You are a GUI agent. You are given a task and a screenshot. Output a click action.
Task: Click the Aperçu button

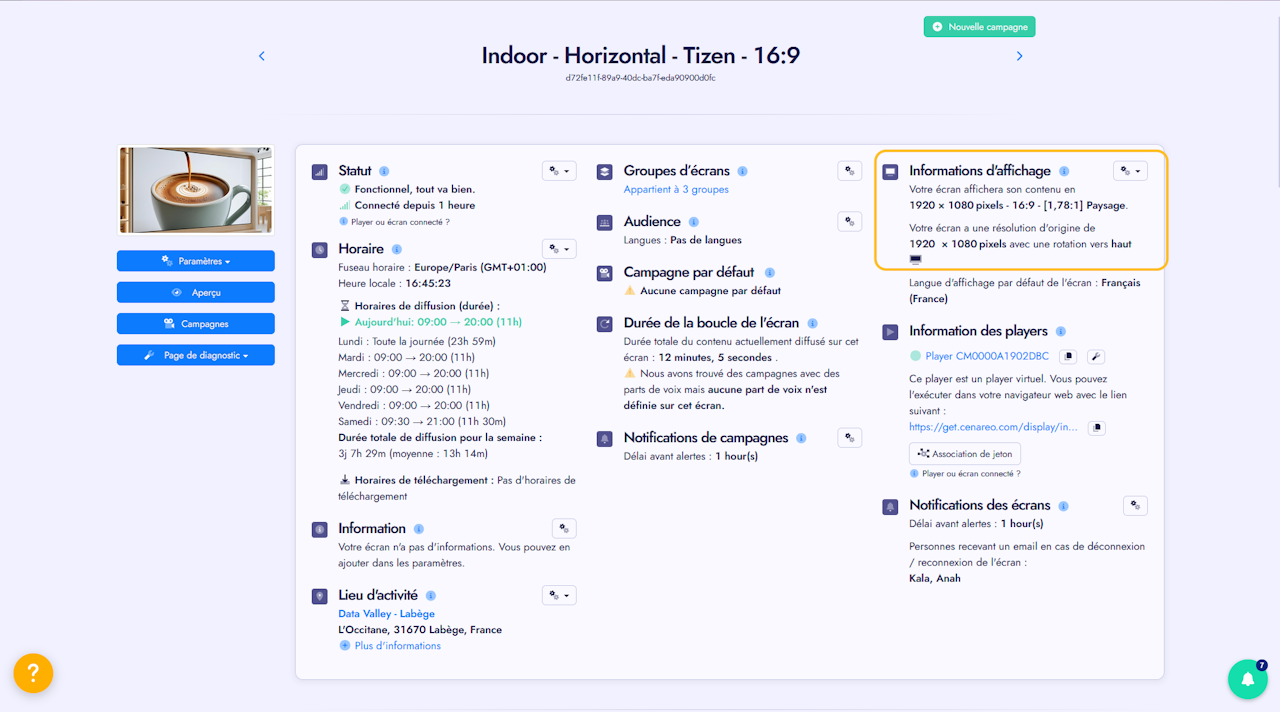tap(196, 292)
